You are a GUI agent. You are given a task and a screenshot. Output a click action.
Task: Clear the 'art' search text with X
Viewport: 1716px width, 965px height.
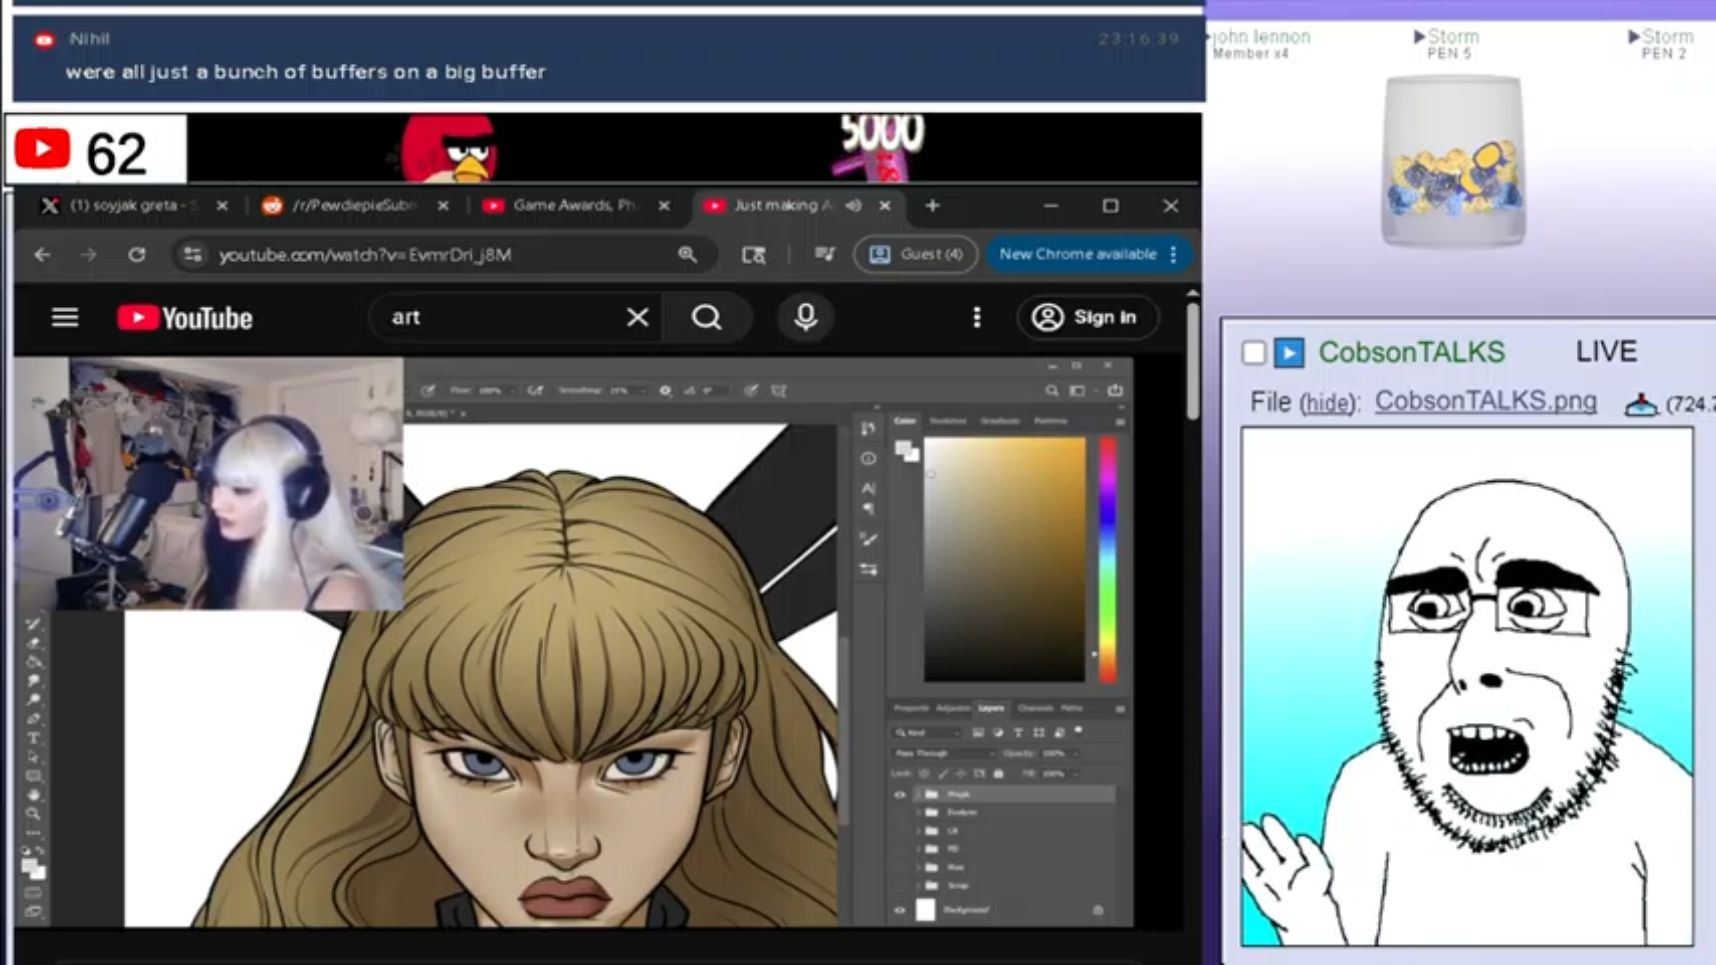[x=637, y=317]
